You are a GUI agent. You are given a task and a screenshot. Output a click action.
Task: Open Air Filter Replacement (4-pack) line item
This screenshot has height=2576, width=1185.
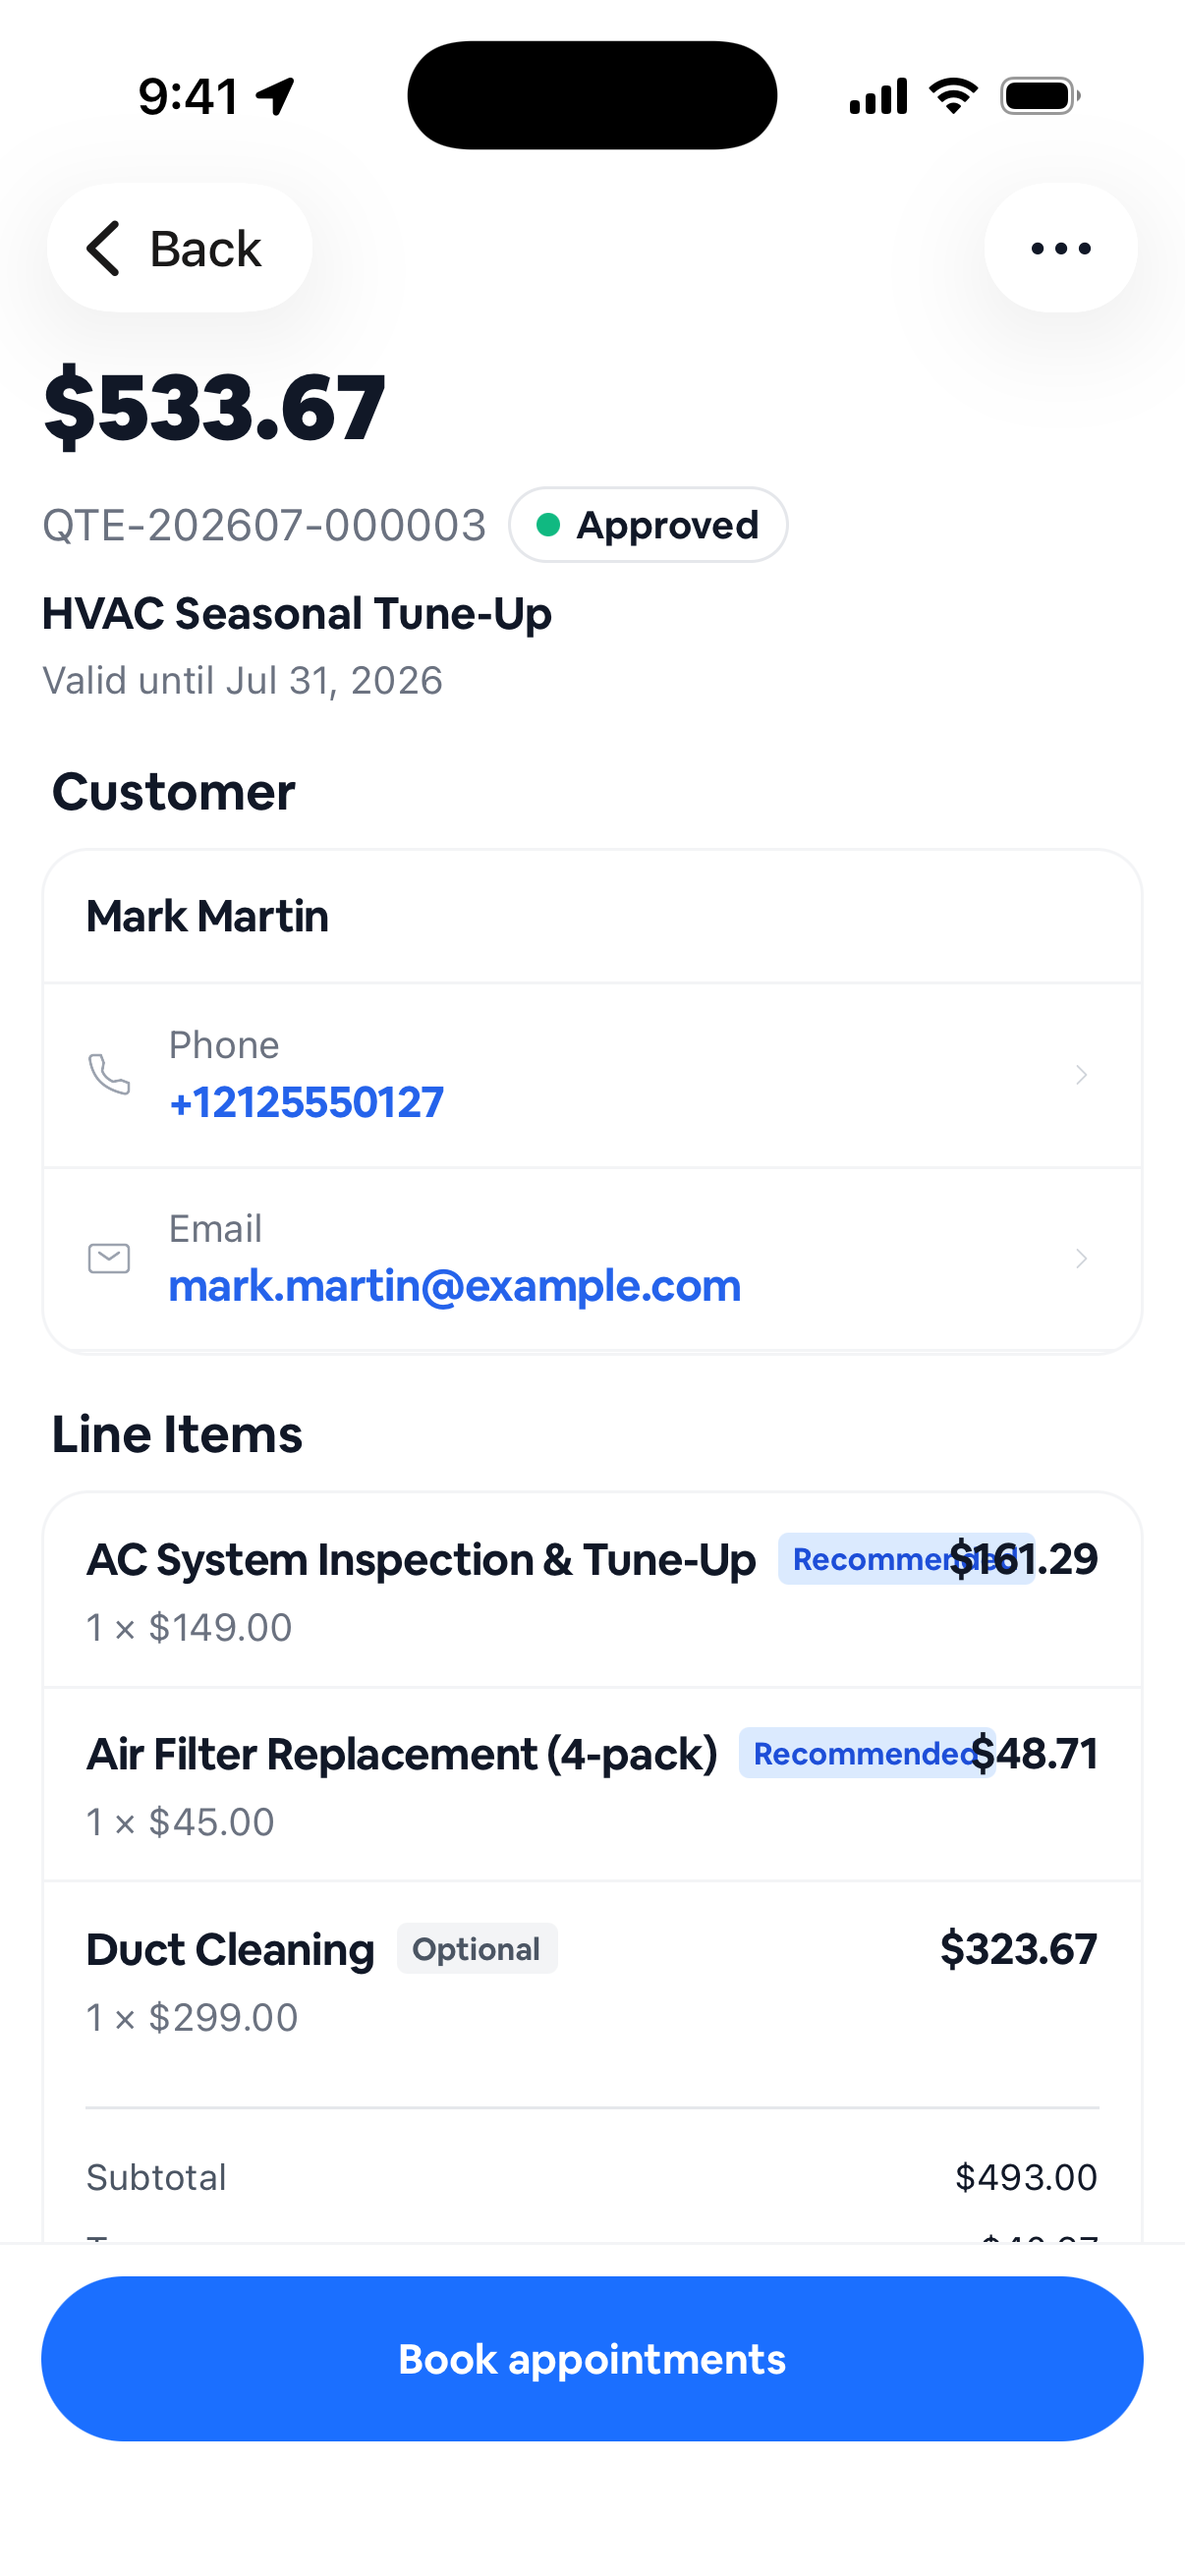point(592,1785)
